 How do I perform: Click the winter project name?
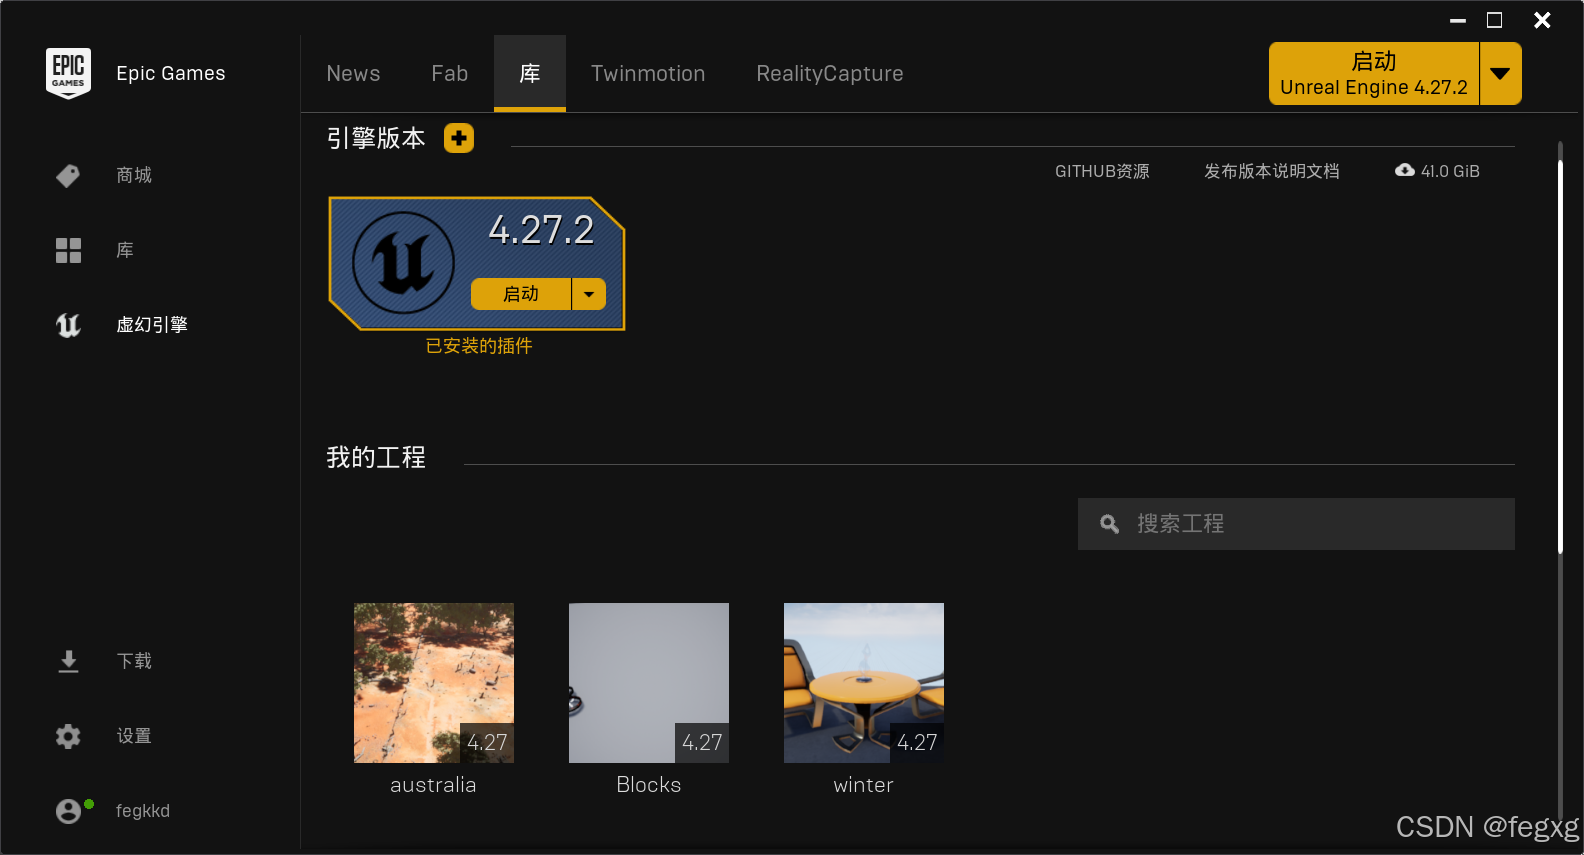(864, 785)
